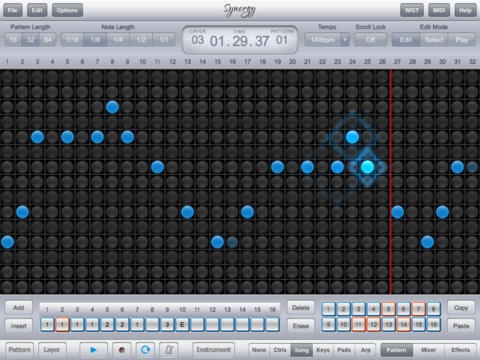The width and height of the screenshot is (480, 360).
Task: Select pattern pad 11
Action: (358, 324)
